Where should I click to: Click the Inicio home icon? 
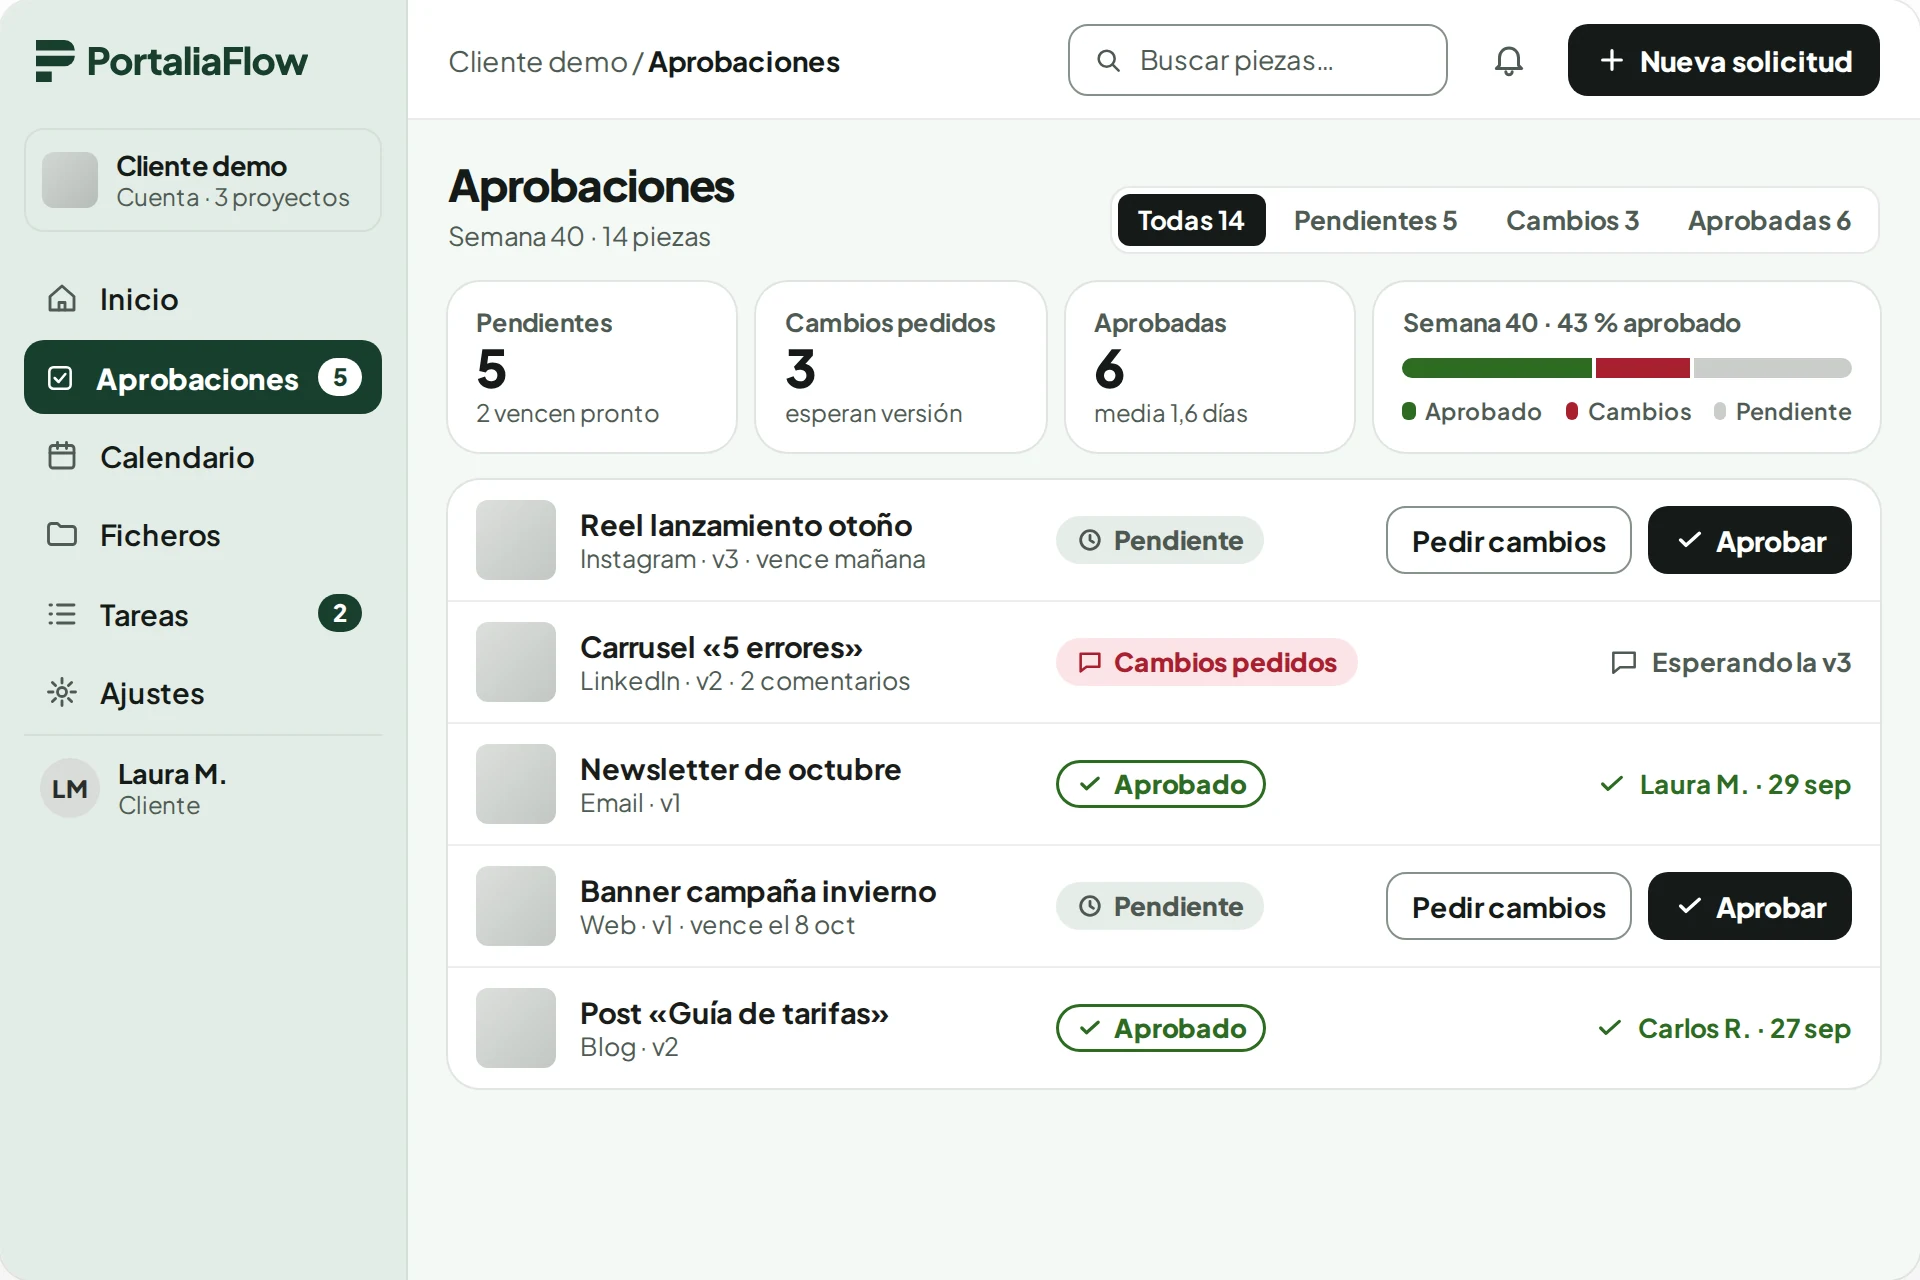click(x=62, y=299)
